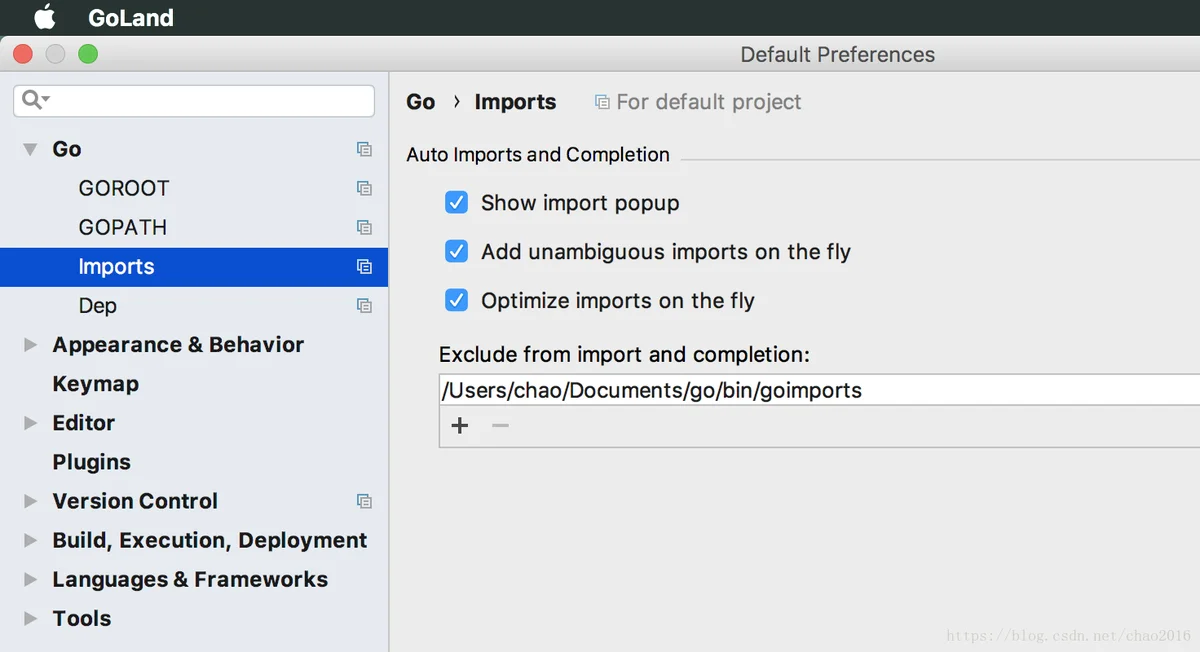1200x652 pixels.
Task: Click the project-level icon next to Dep
Action: point(364,306)
